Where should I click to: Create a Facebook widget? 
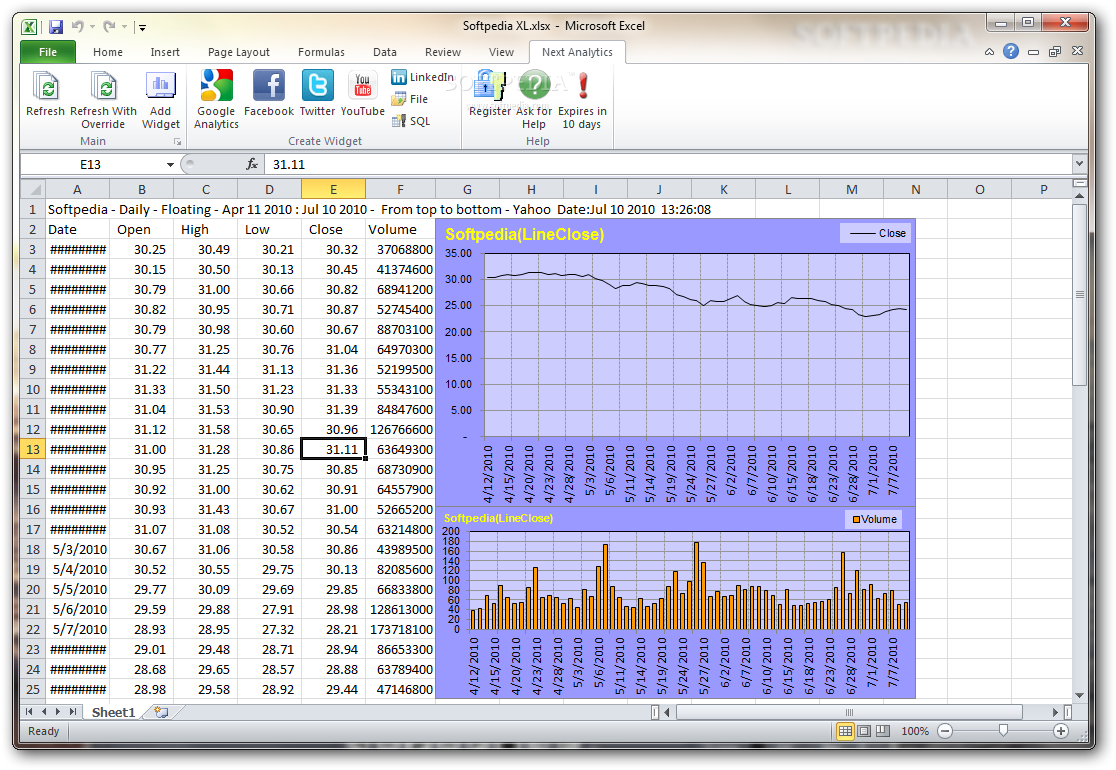tap(268, 94)
